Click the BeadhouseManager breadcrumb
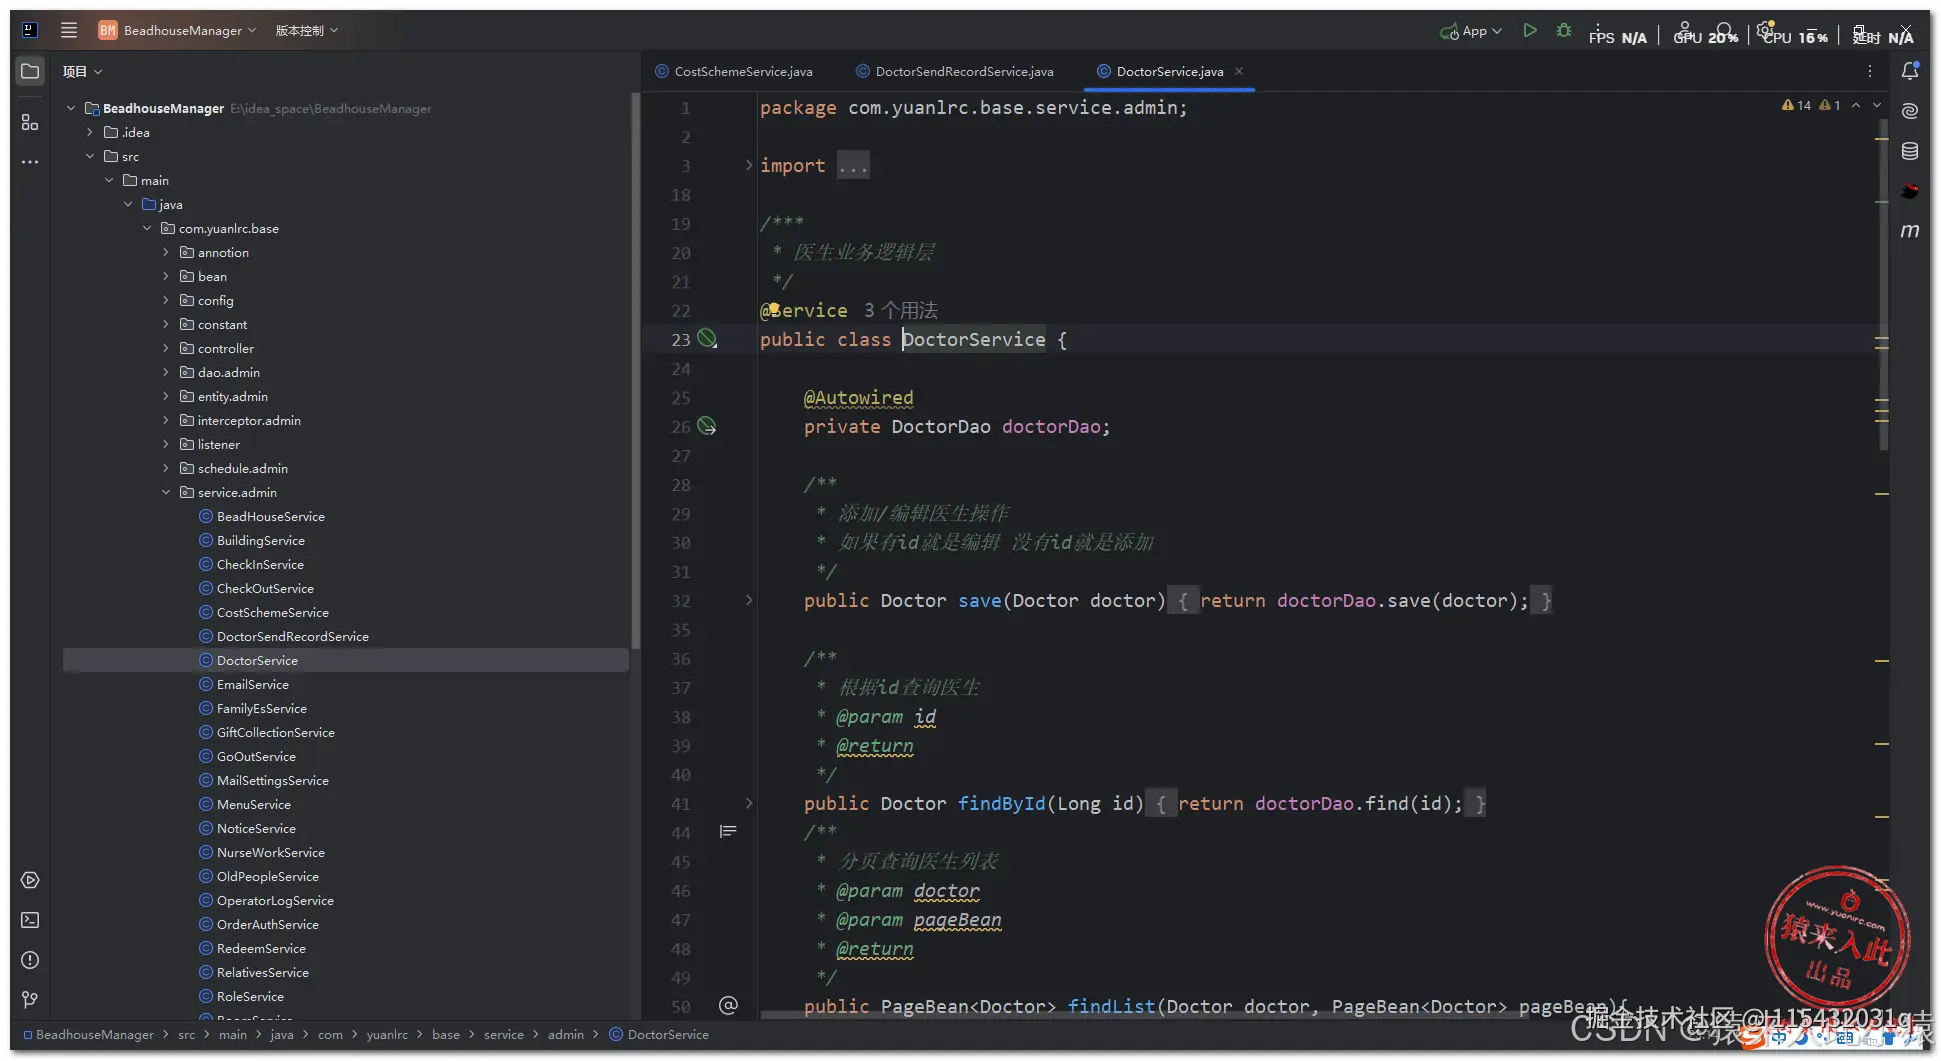 (88, 1034)
